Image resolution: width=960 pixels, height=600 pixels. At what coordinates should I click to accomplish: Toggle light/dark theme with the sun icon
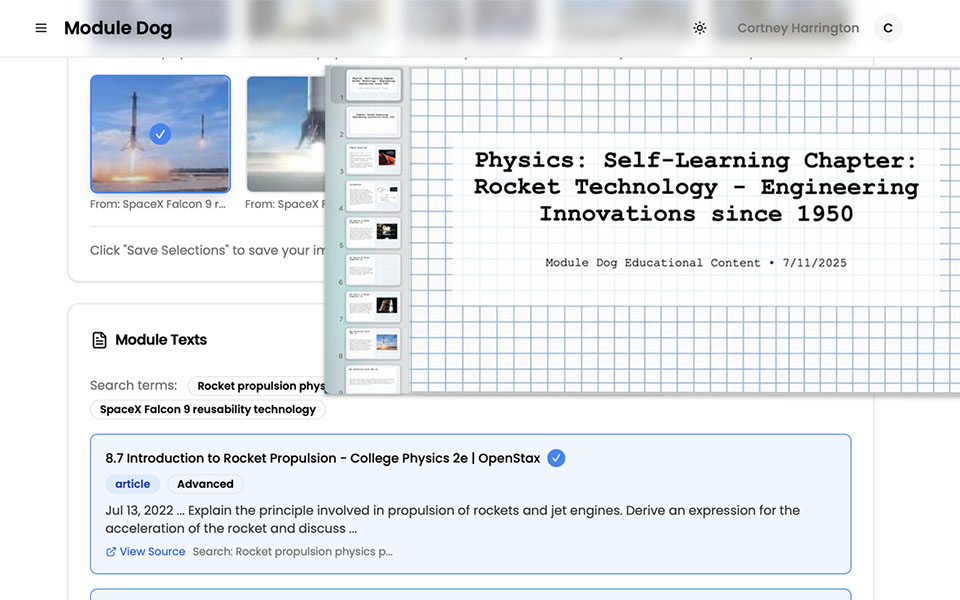tap(700, 28)
